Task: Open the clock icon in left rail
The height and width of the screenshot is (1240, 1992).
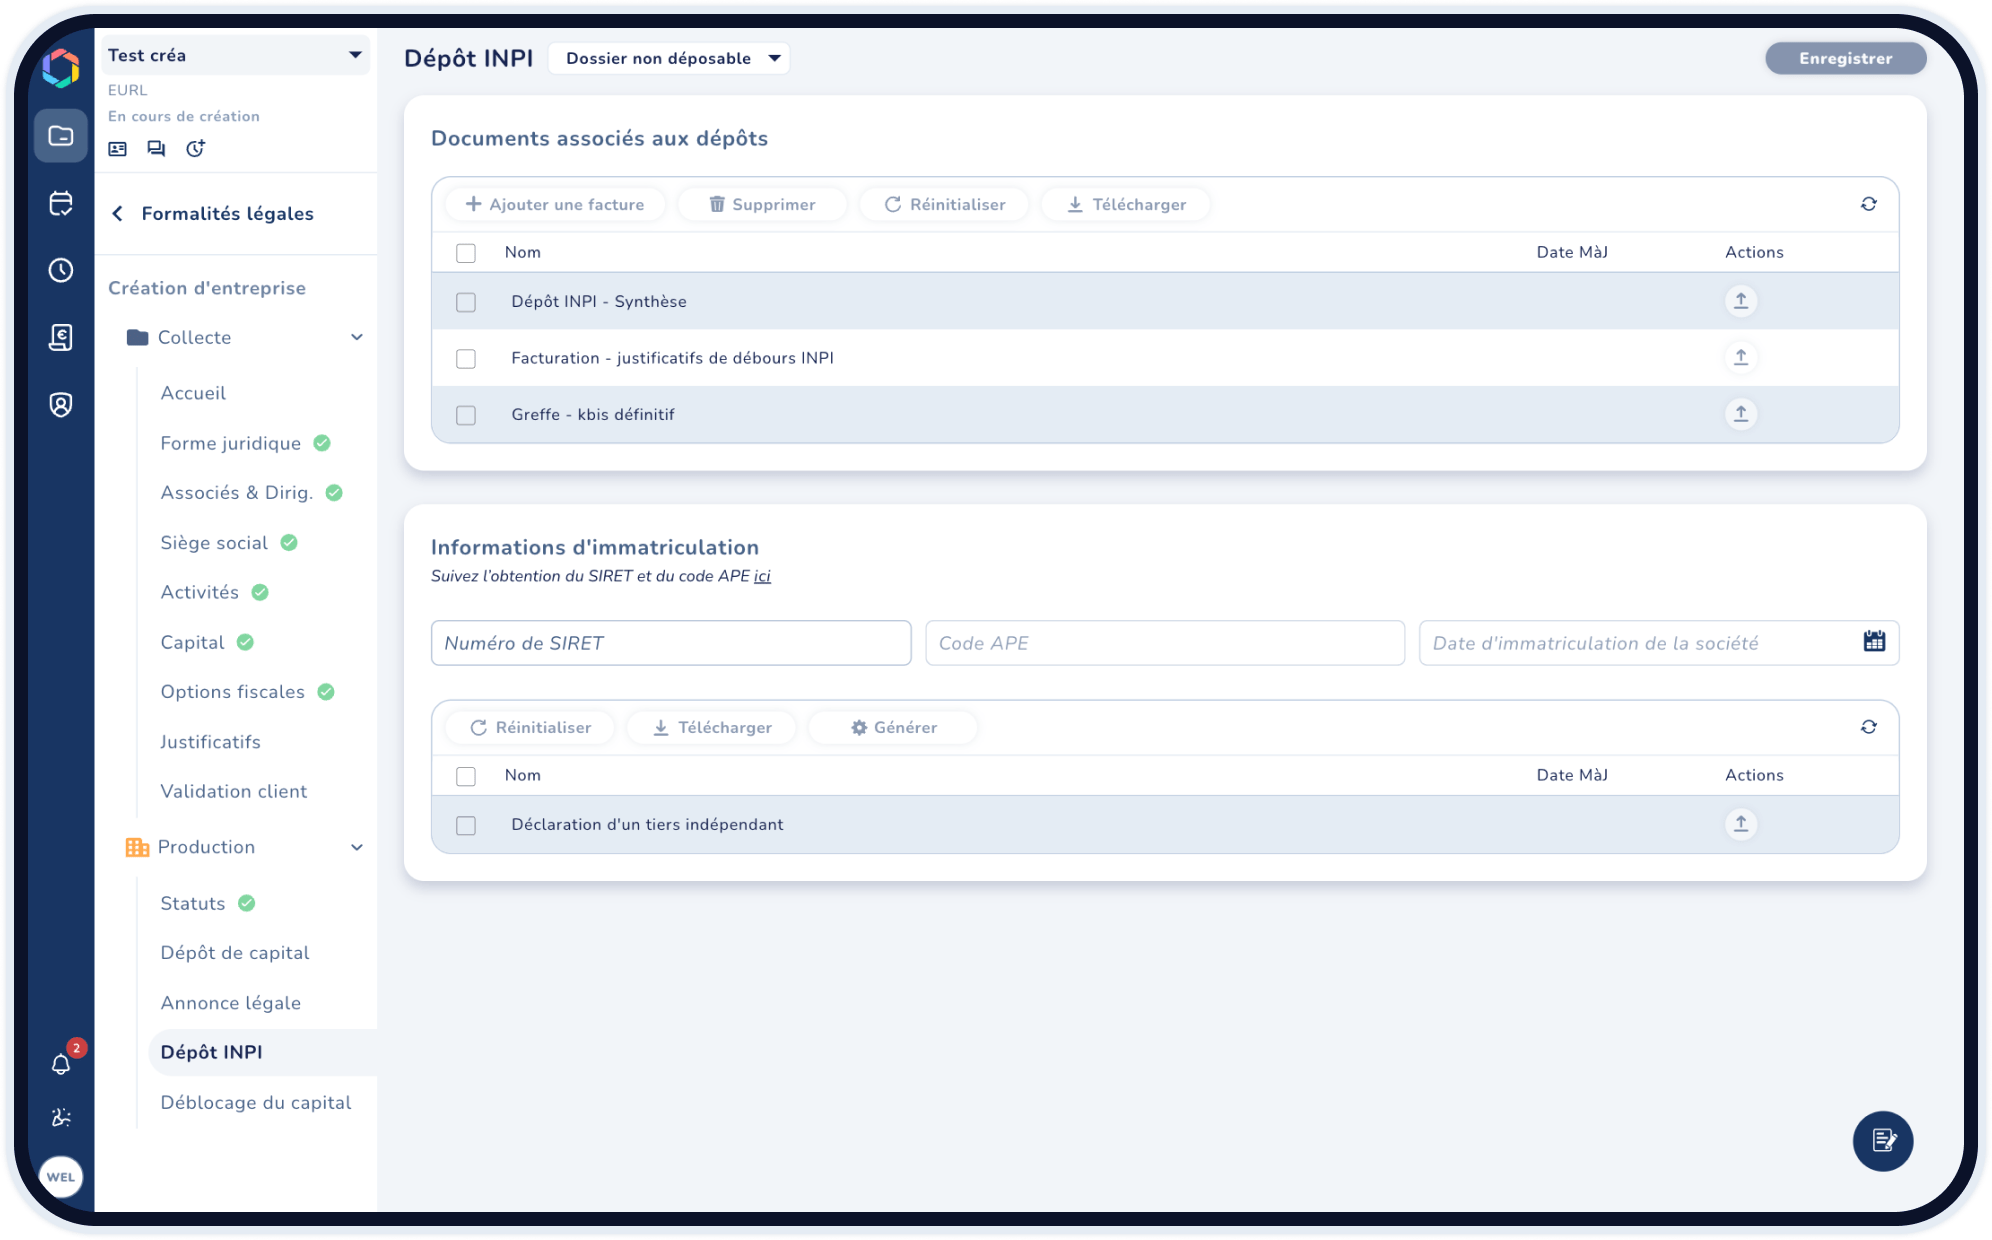Action: pyautogui.click(x=61, y=270)
